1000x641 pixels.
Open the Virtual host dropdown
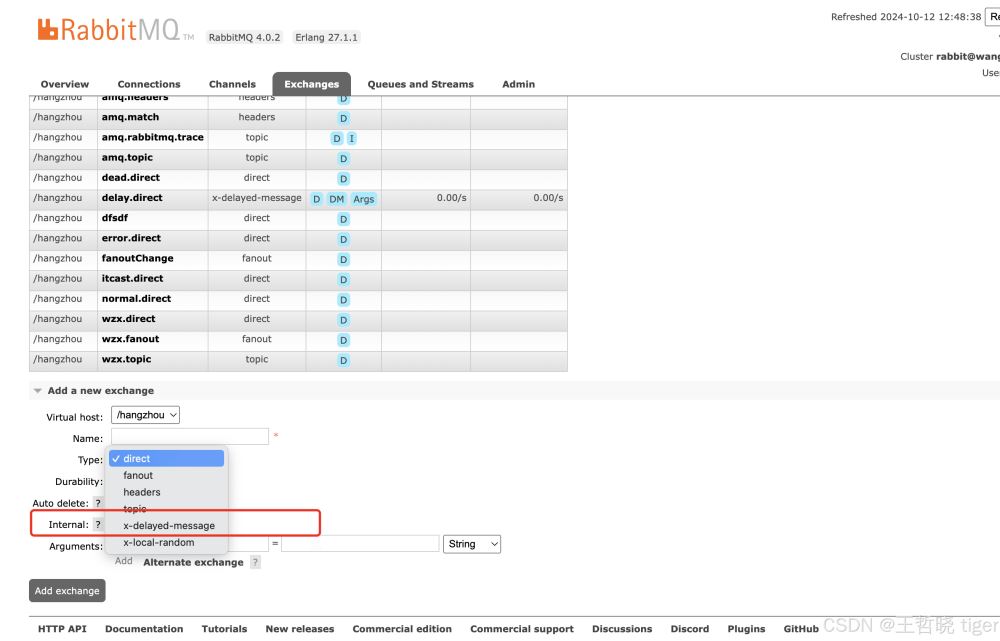[x=145, y=415]
